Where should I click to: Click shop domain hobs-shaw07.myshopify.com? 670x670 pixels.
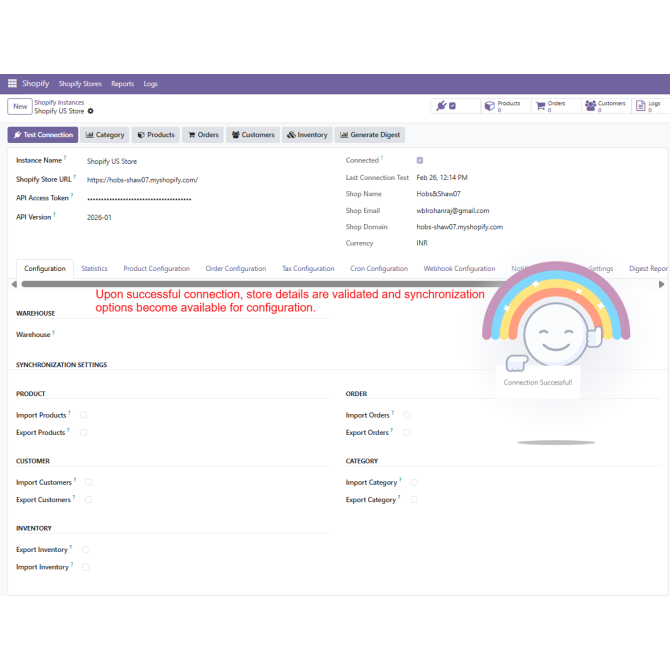point(459,227)
